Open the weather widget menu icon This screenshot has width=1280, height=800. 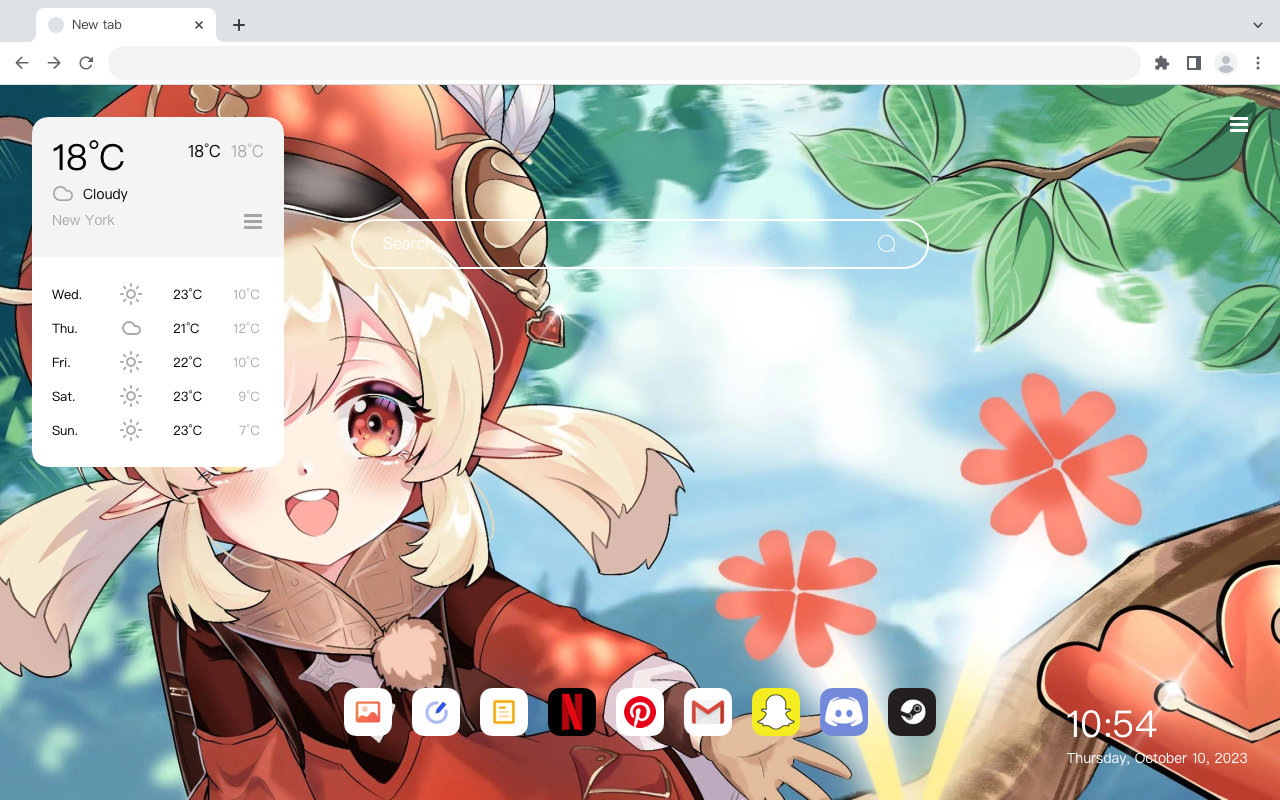[253, 221]
